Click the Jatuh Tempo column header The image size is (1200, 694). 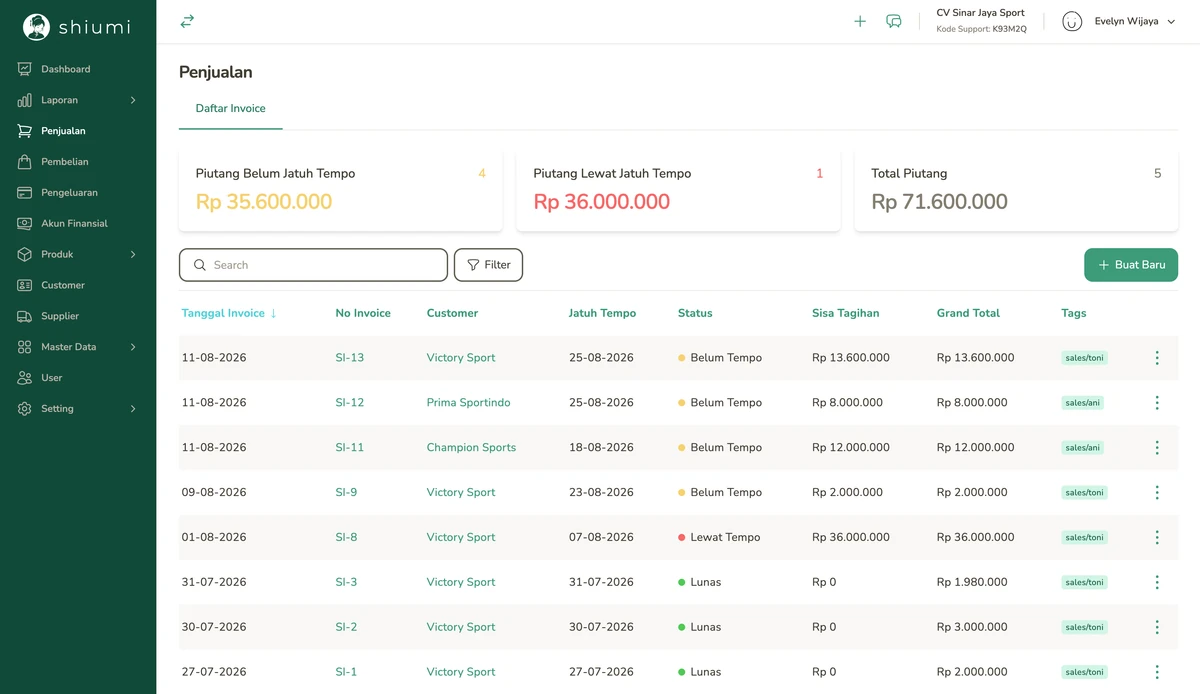click(x=602, y=313)
